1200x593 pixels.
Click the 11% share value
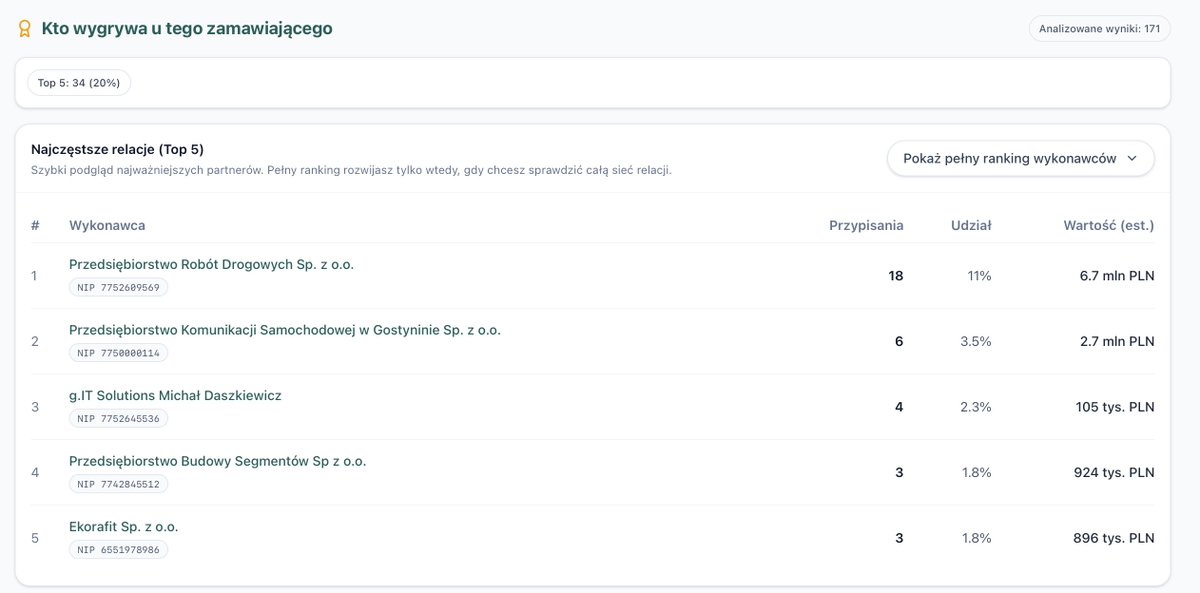[x=979, y=276]
